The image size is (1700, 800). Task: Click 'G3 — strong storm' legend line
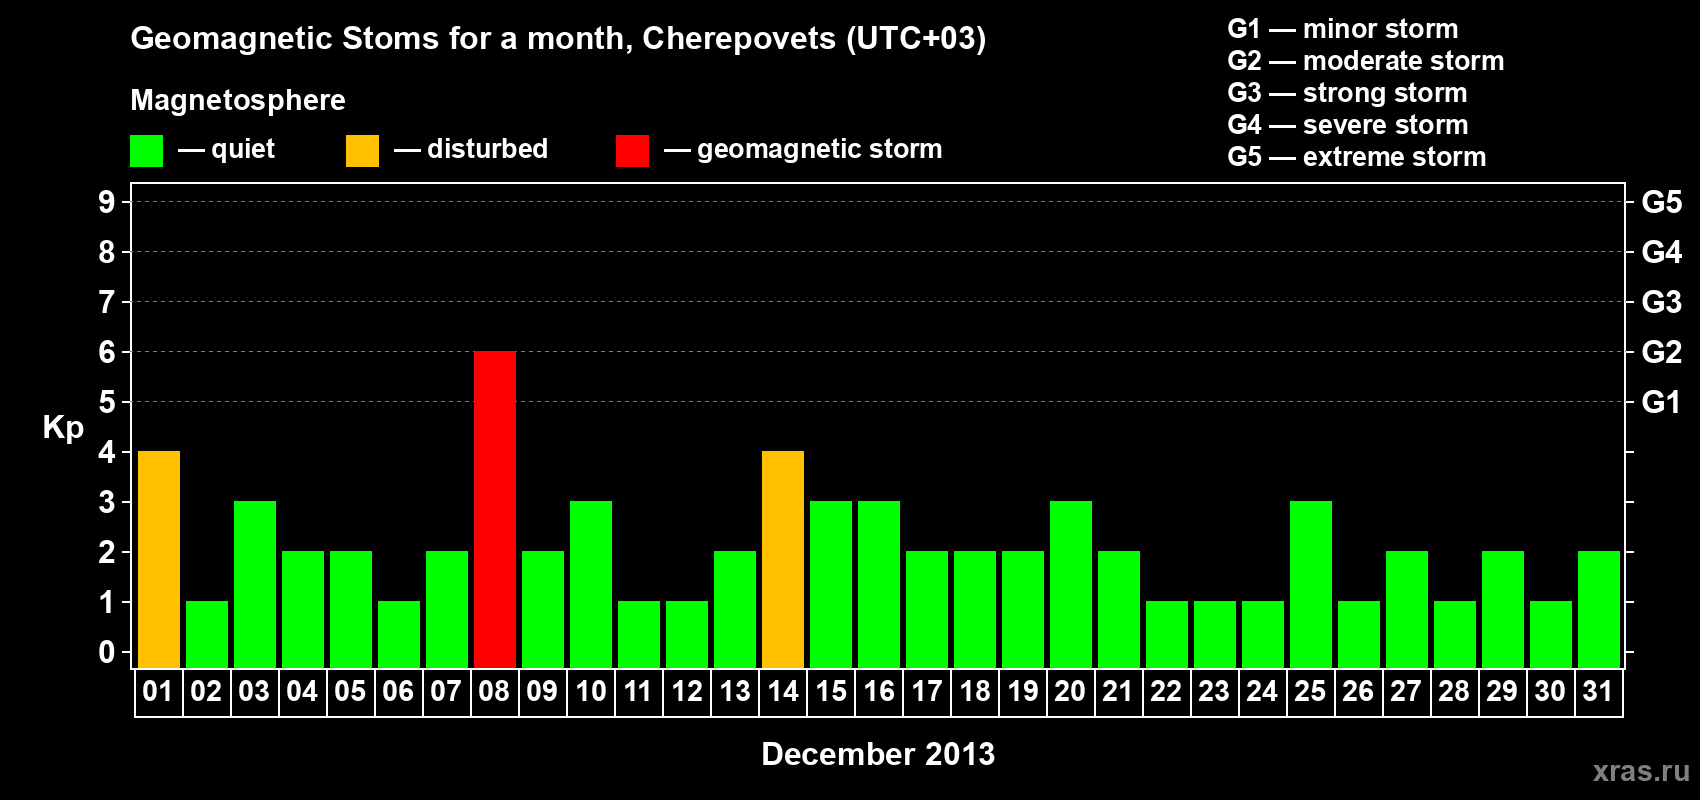(x=1347, y=93)
